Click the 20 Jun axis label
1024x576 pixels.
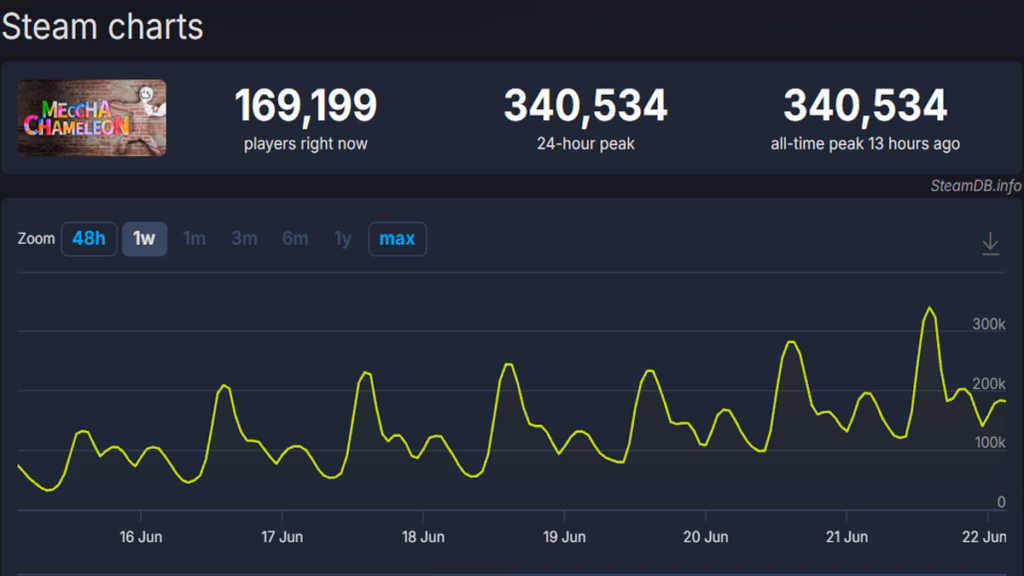point(705,537)
